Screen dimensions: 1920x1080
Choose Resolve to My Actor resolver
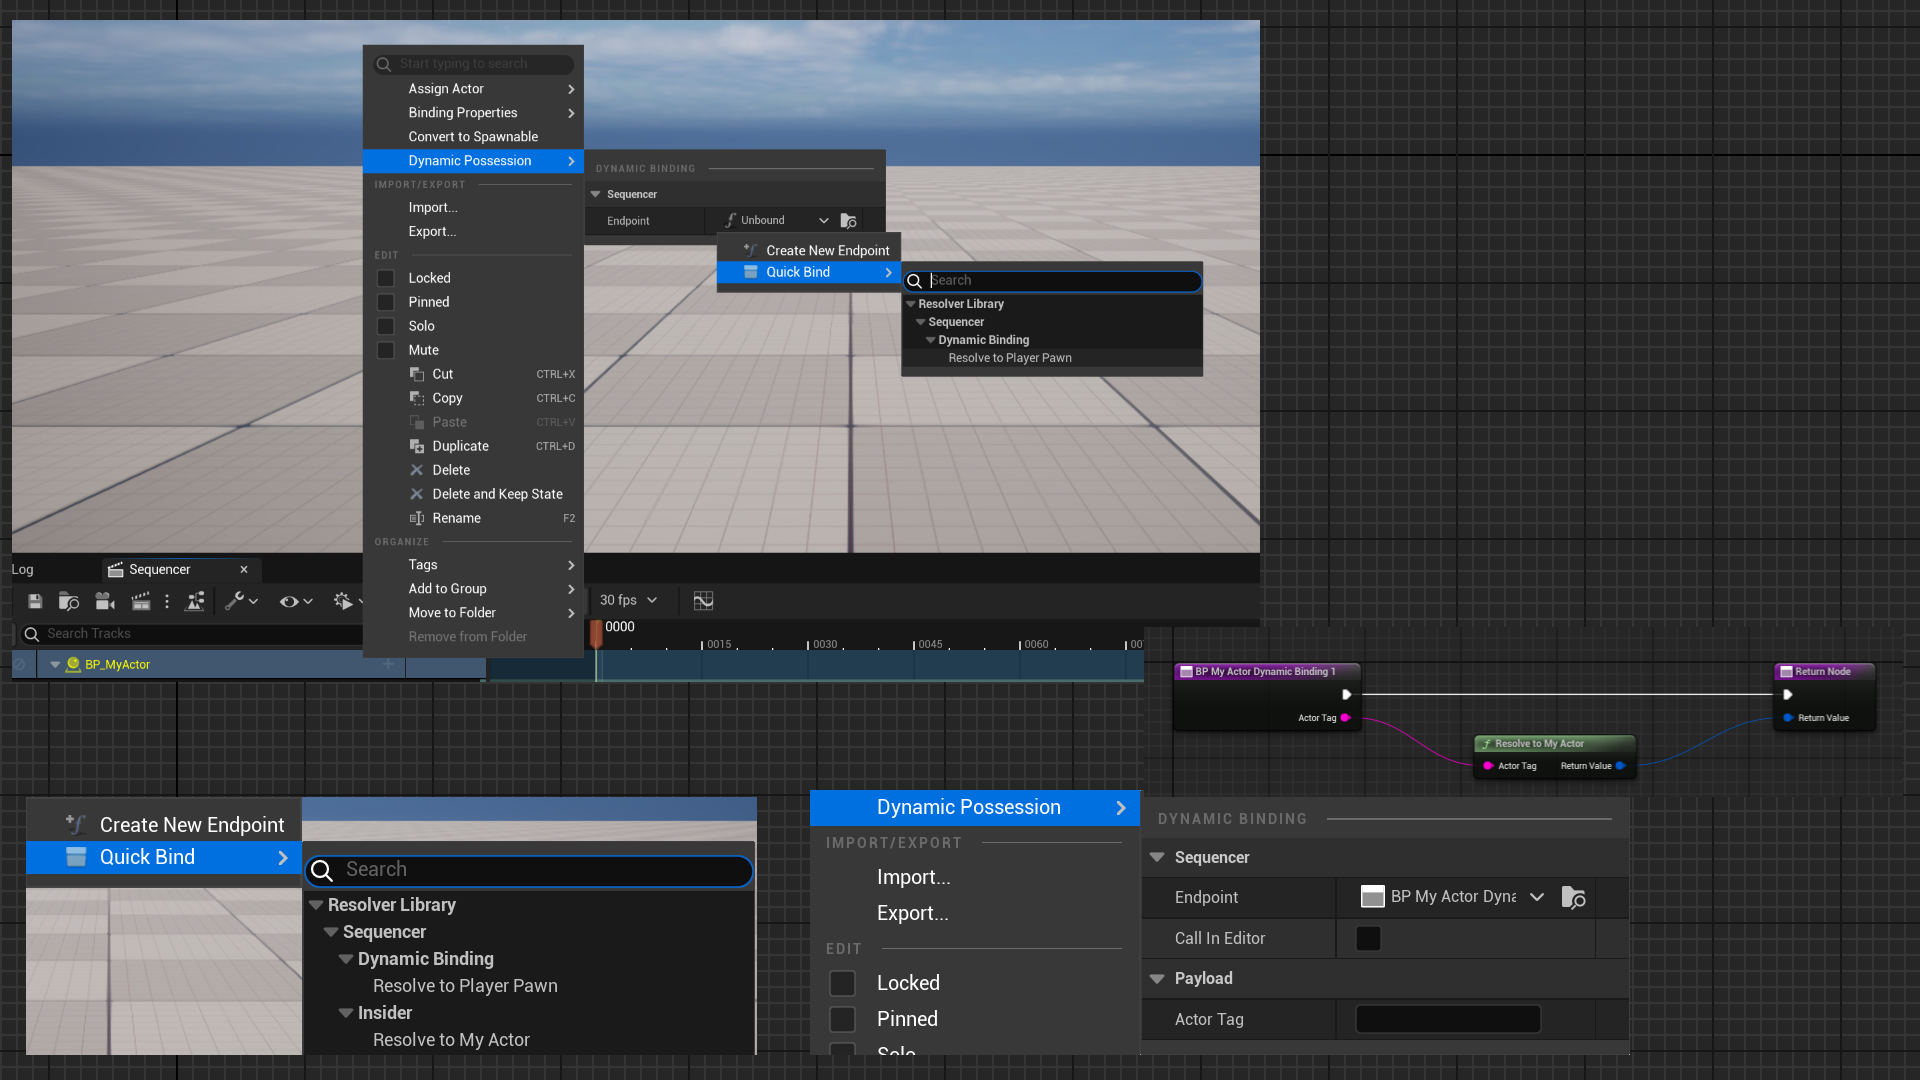click(x=451, y=1040)
